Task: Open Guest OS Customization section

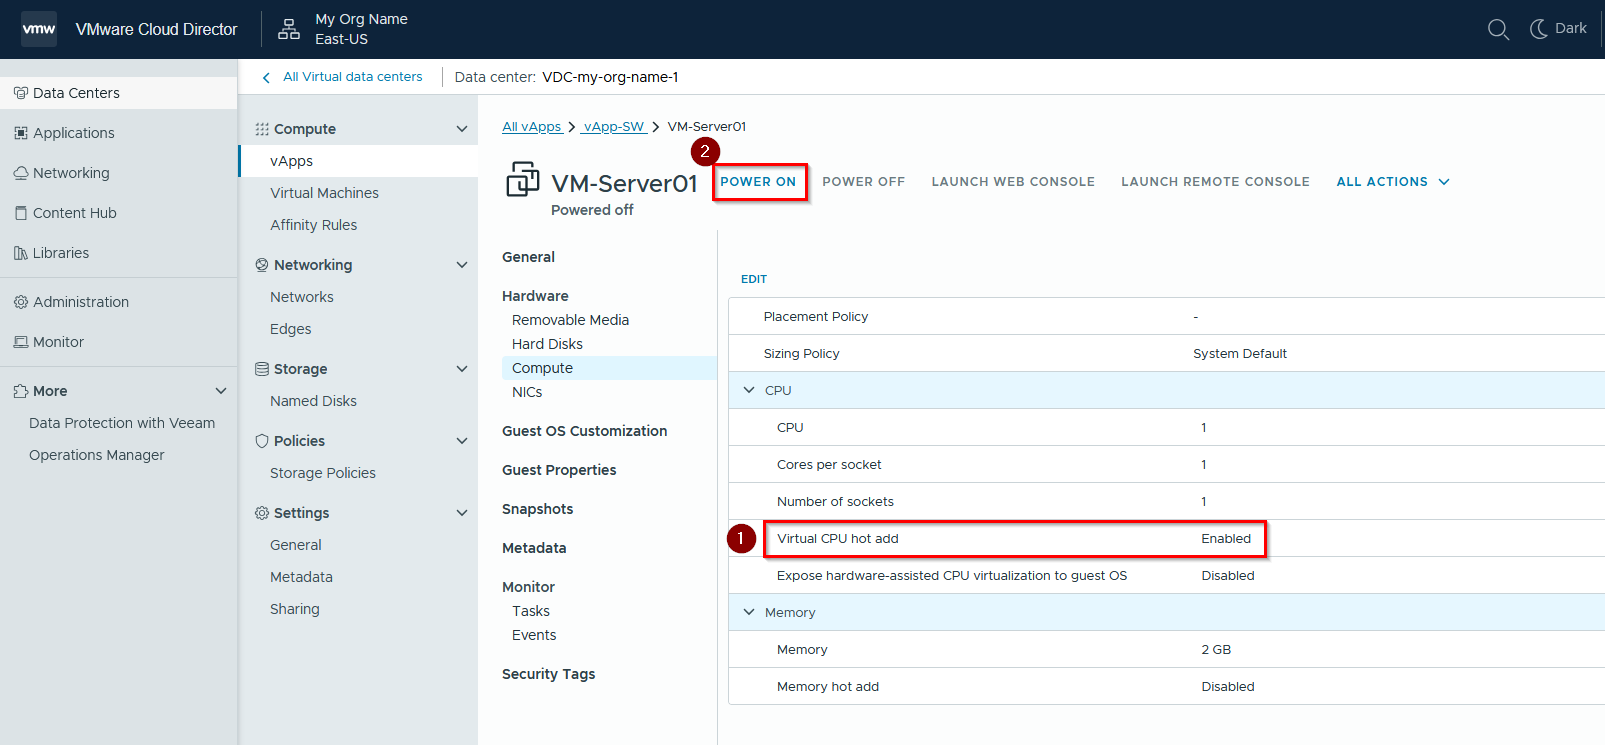Action: (x=585, y=431)
